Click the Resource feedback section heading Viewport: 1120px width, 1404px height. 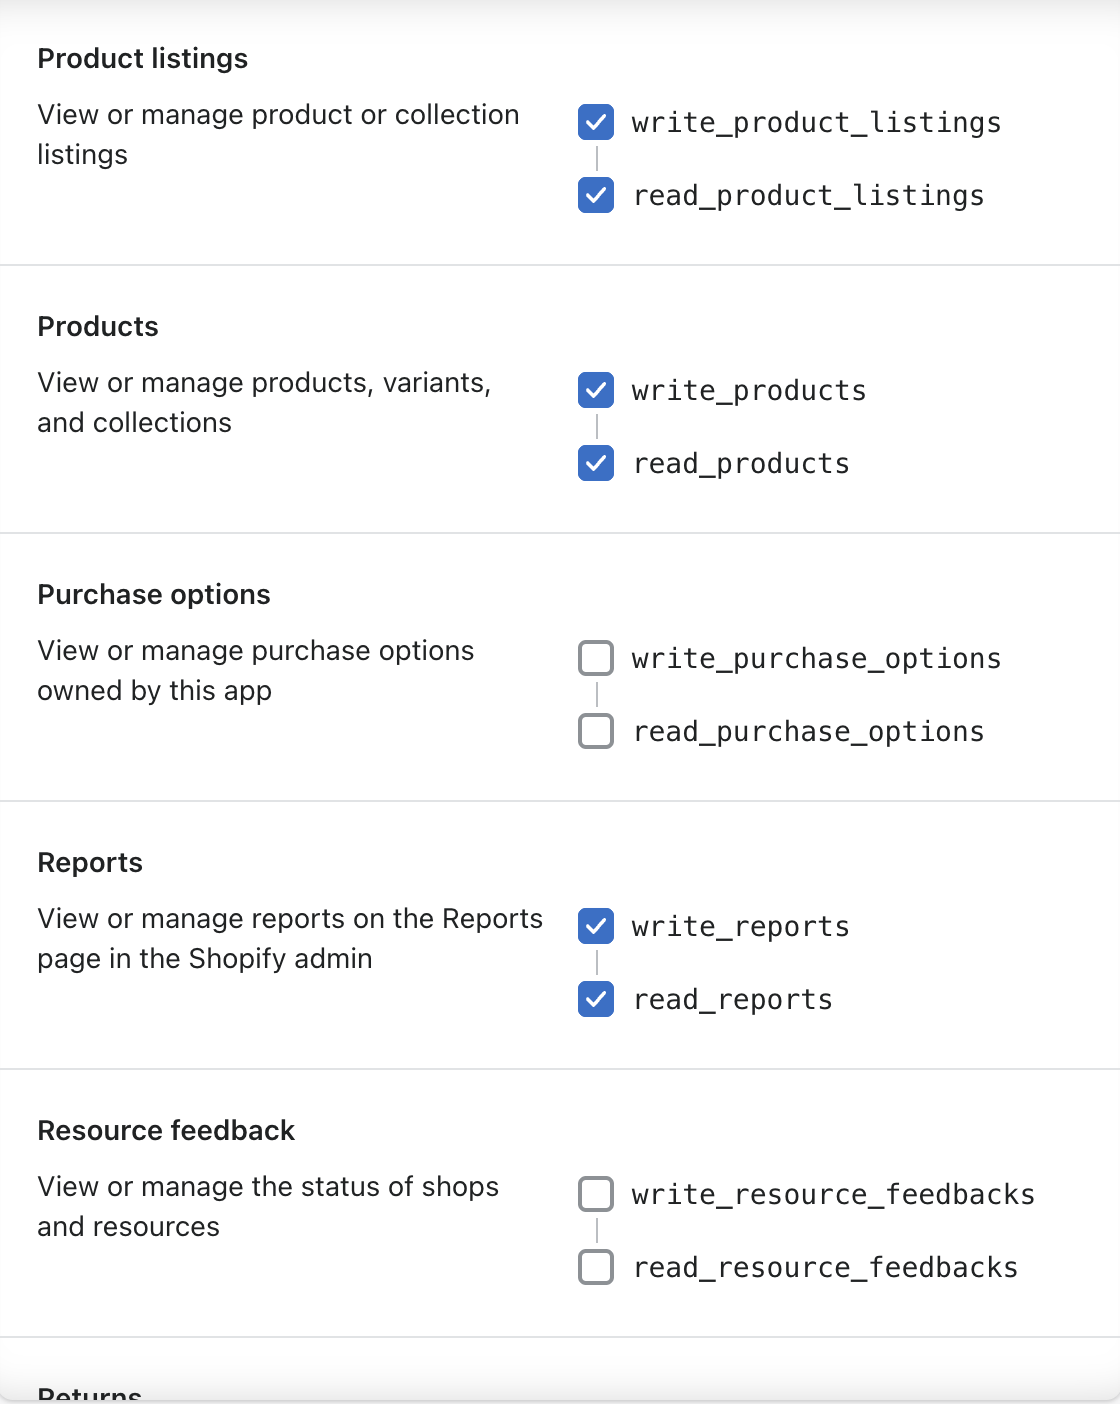[166, 1131]
